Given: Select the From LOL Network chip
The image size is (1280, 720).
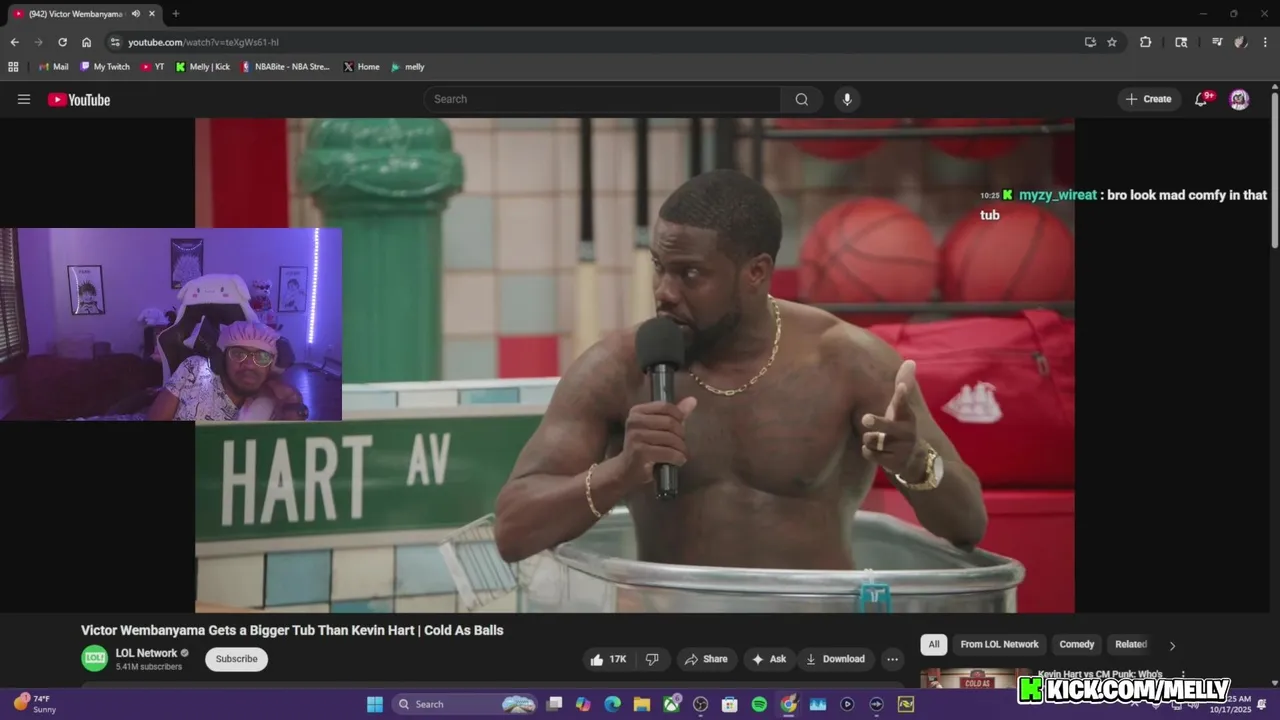Looking at the screenshot, I should point(999,644).
